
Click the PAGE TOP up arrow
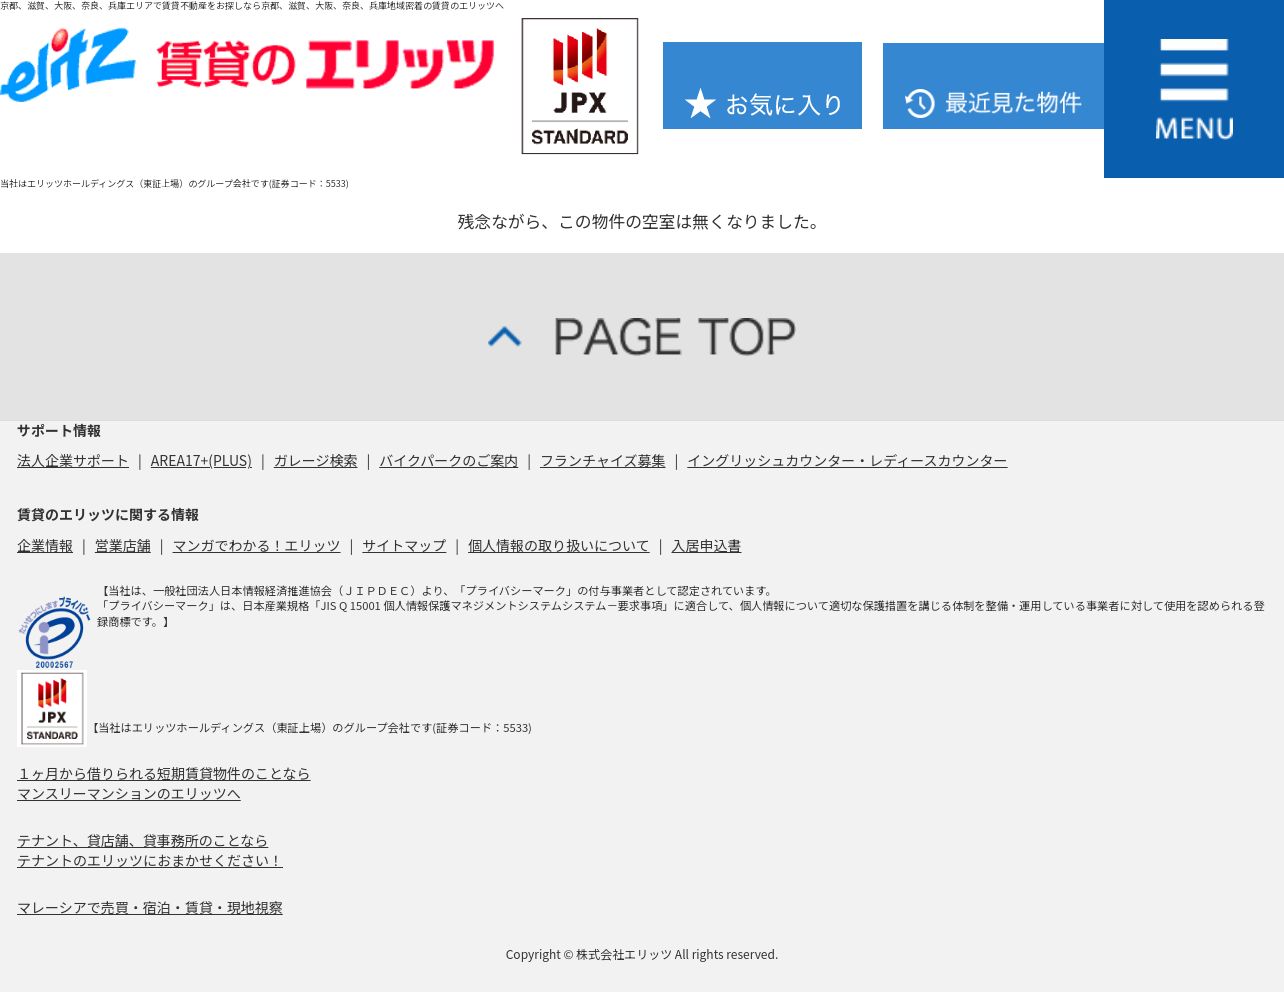[505, 337]
